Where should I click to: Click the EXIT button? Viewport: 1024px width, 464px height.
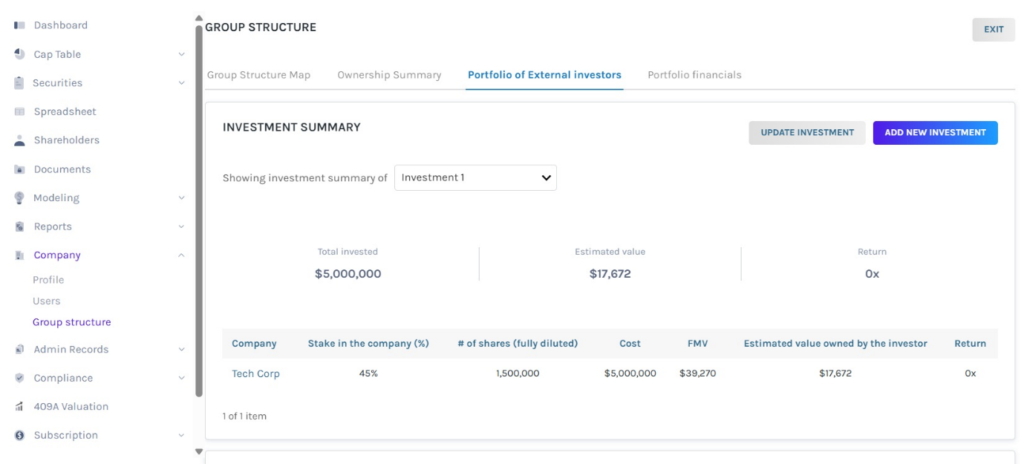(x=993, y=29)
